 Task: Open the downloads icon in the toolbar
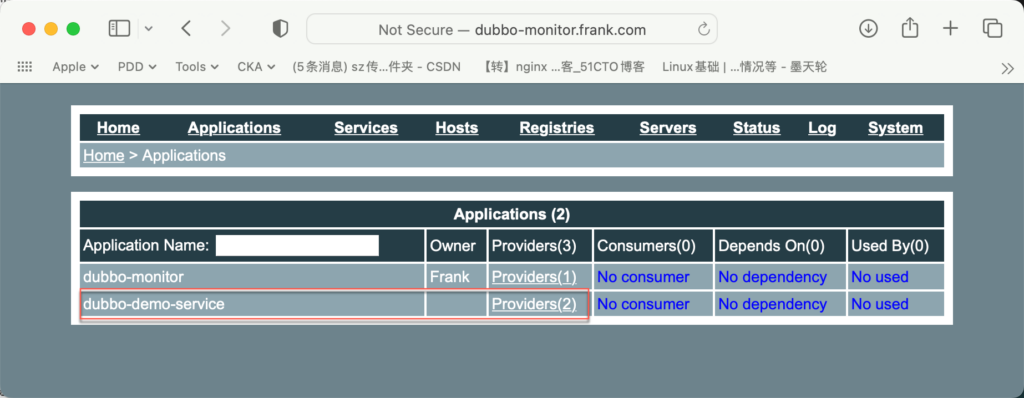(x=868, y=29)
